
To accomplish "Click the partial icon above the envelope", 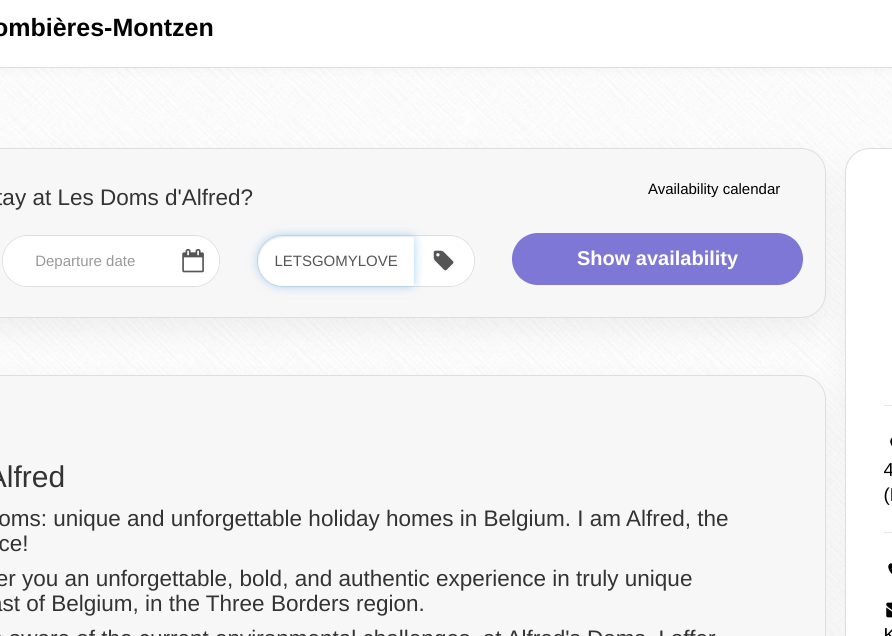I will (x=889, y=568).
